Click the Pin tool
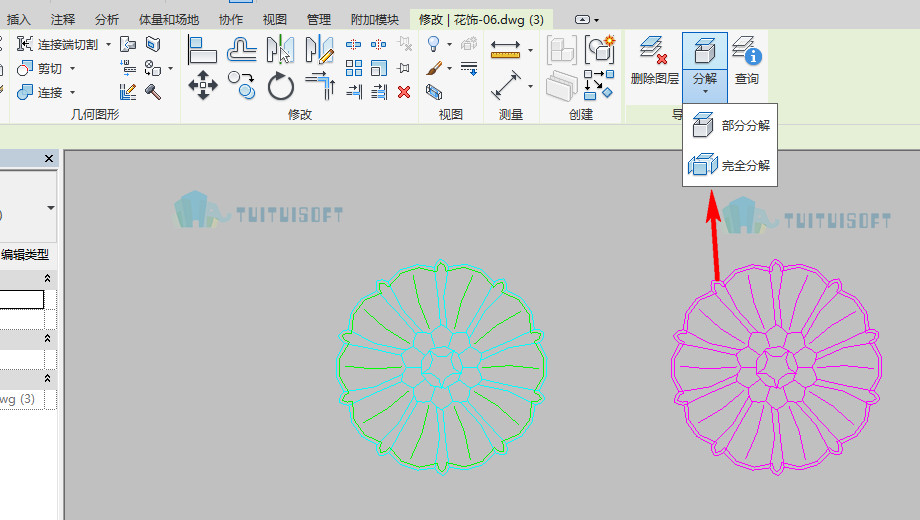 404,68
